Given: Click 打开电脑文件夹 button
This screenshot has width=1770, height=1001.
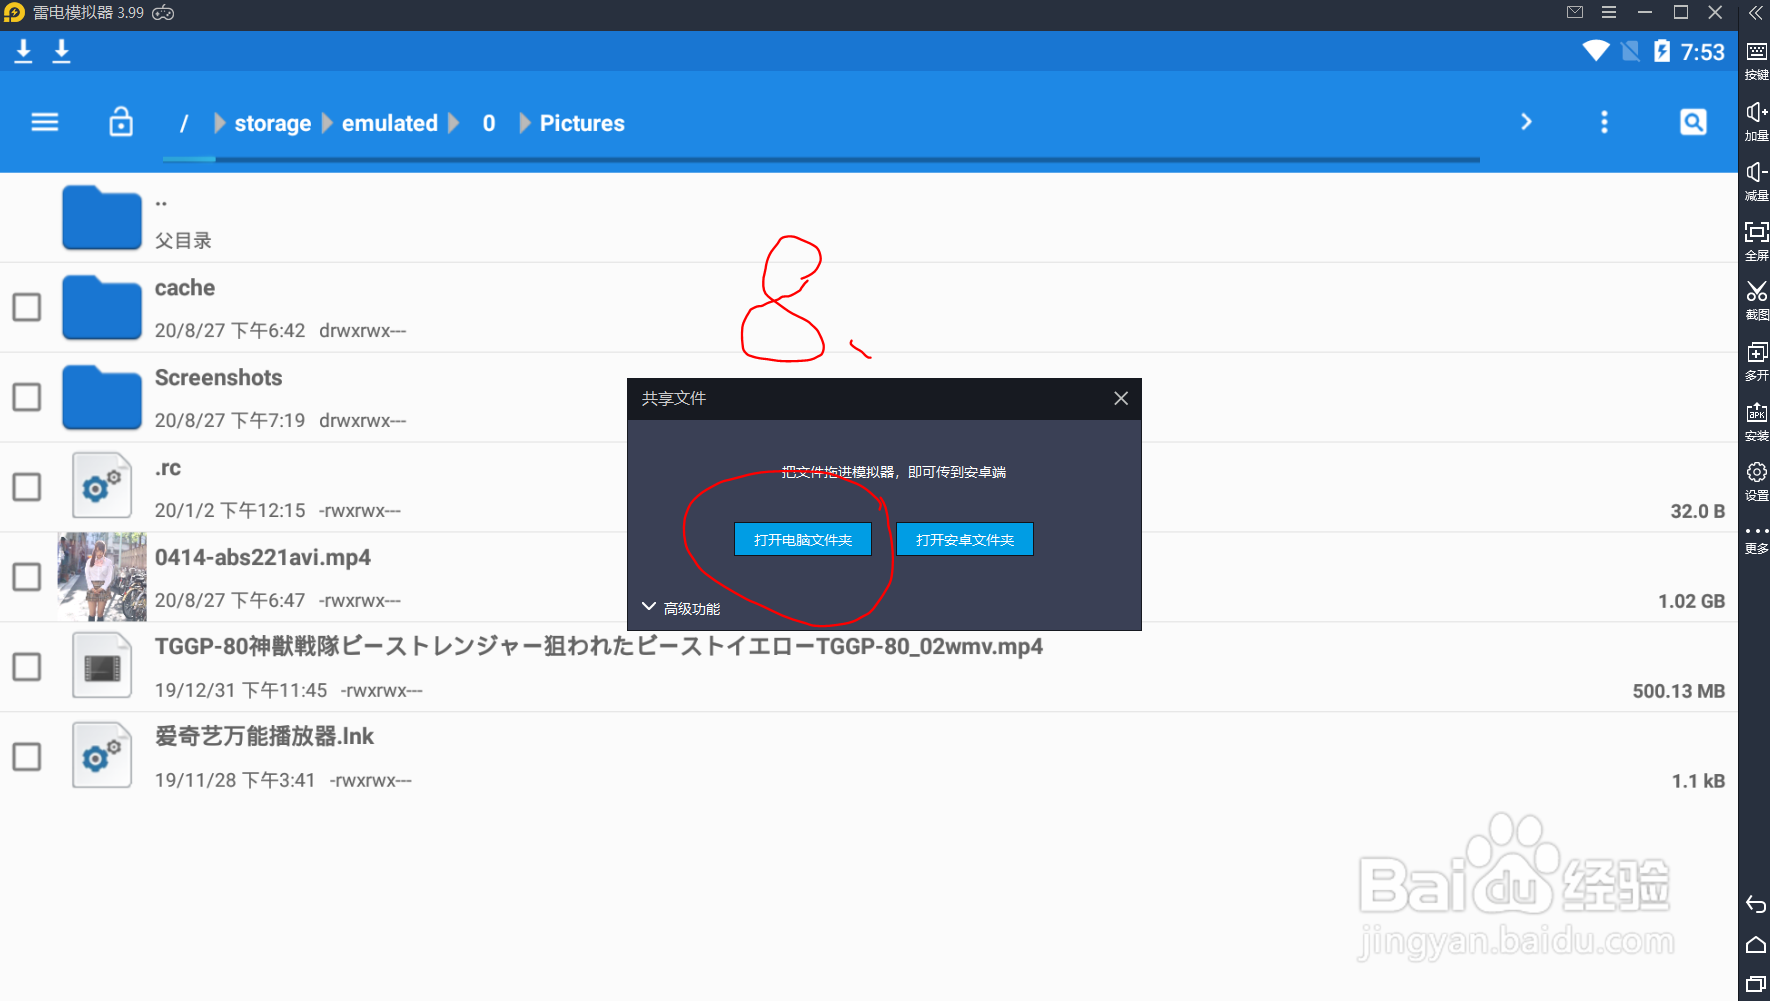Looking at the screenshot, I should click(x=803, y=539).
